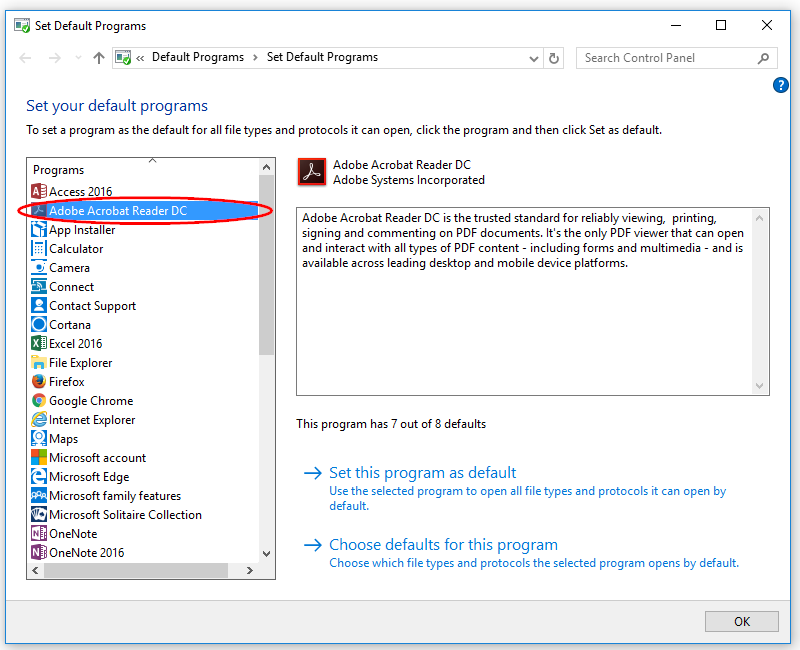Click the sort chevron above the Programs column

(x=152, y=161)
